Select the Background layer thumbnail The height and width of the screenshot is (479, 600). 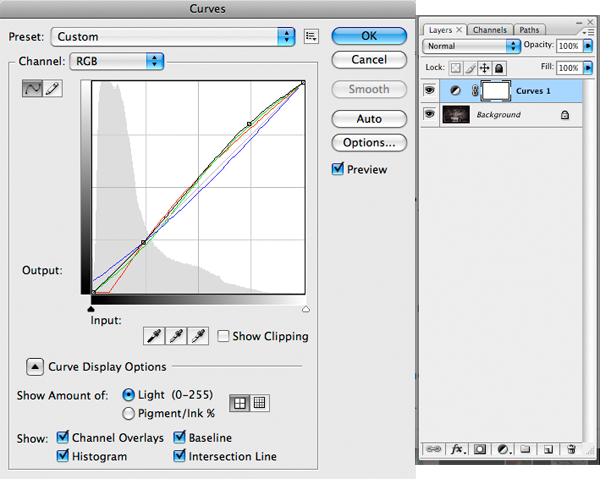(x=455, y=115)
